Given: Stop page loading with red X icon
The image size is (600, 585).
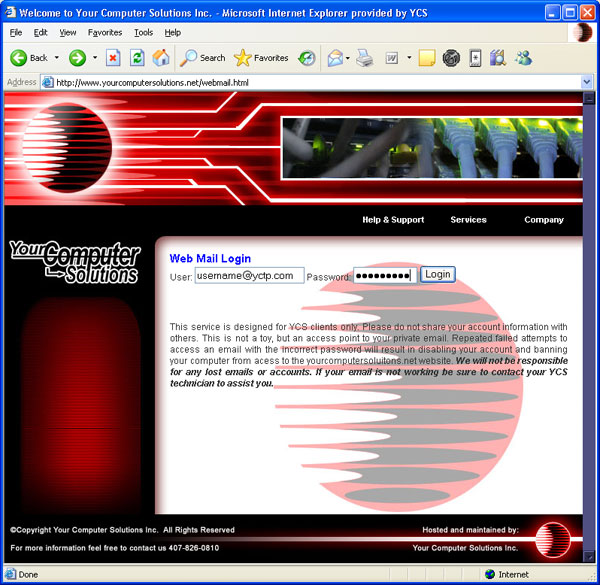Looking at the screenshot, I should (x=113, y=58).
